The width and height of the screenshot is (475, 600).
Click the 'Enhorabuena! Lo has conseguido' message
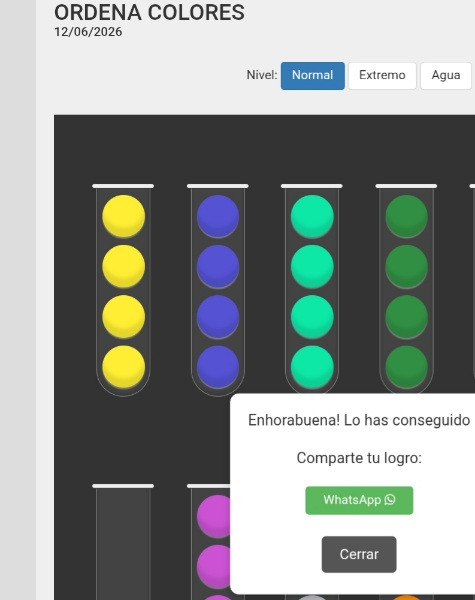pyautogui.click(x=359, y=420)
